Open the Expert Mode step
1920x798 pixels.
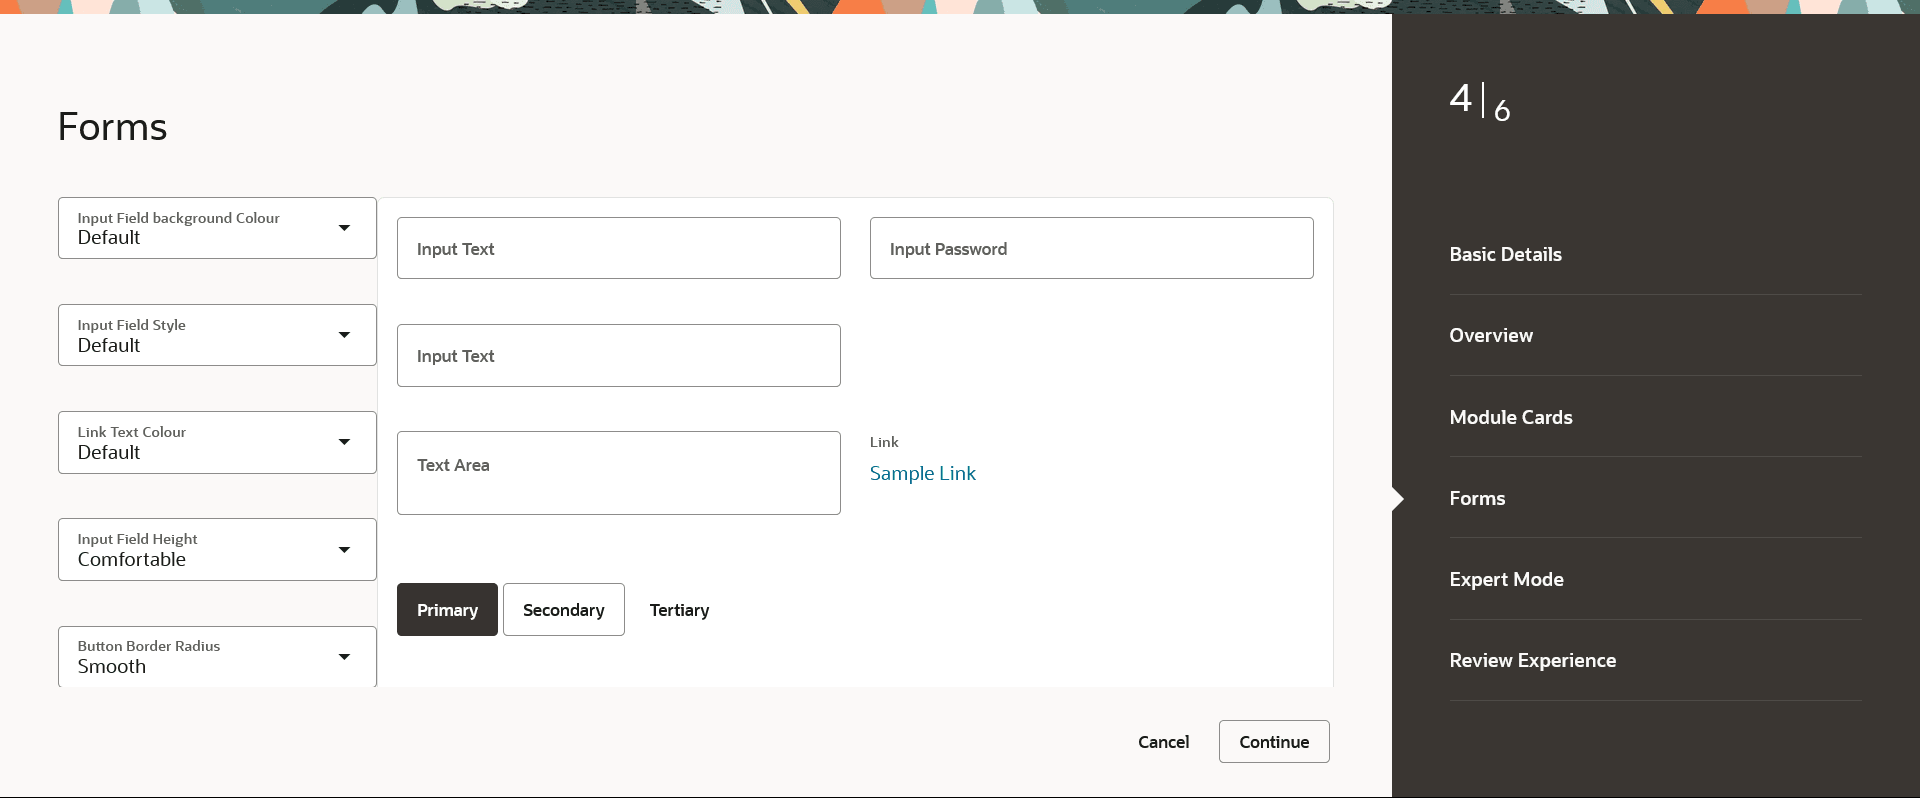pos(1506,579)
